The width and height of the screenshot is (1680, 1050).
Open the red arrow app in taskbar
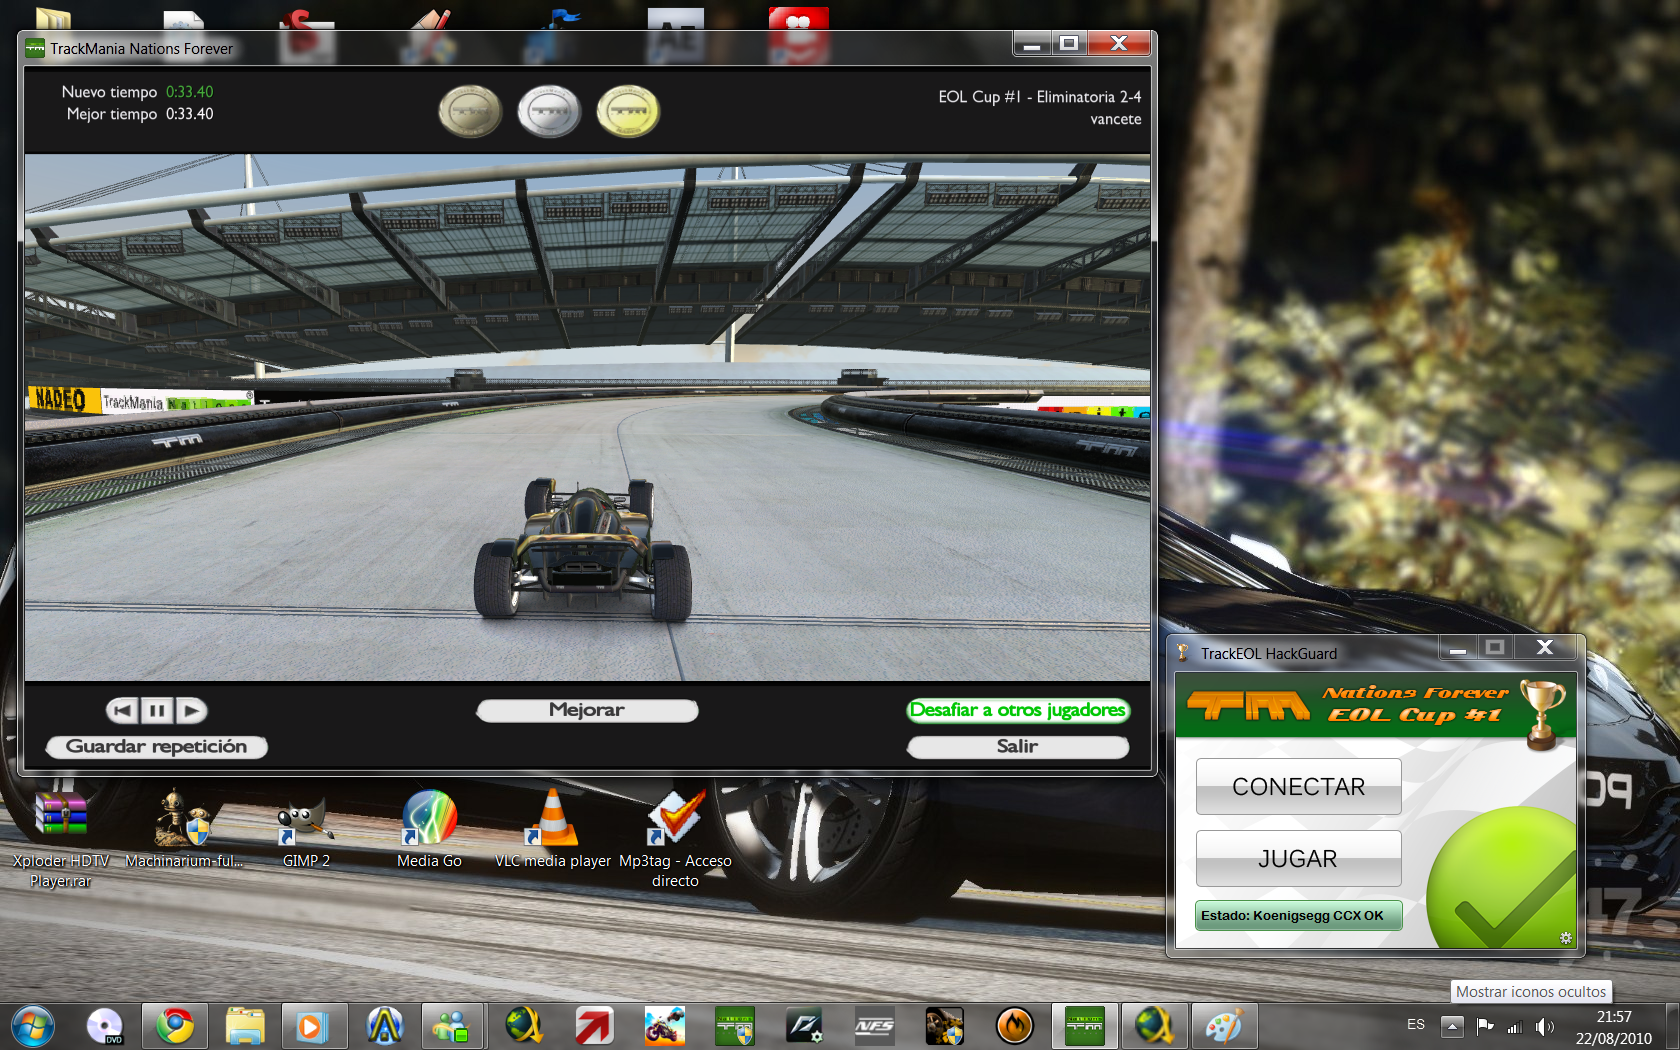click(594, 1026)
